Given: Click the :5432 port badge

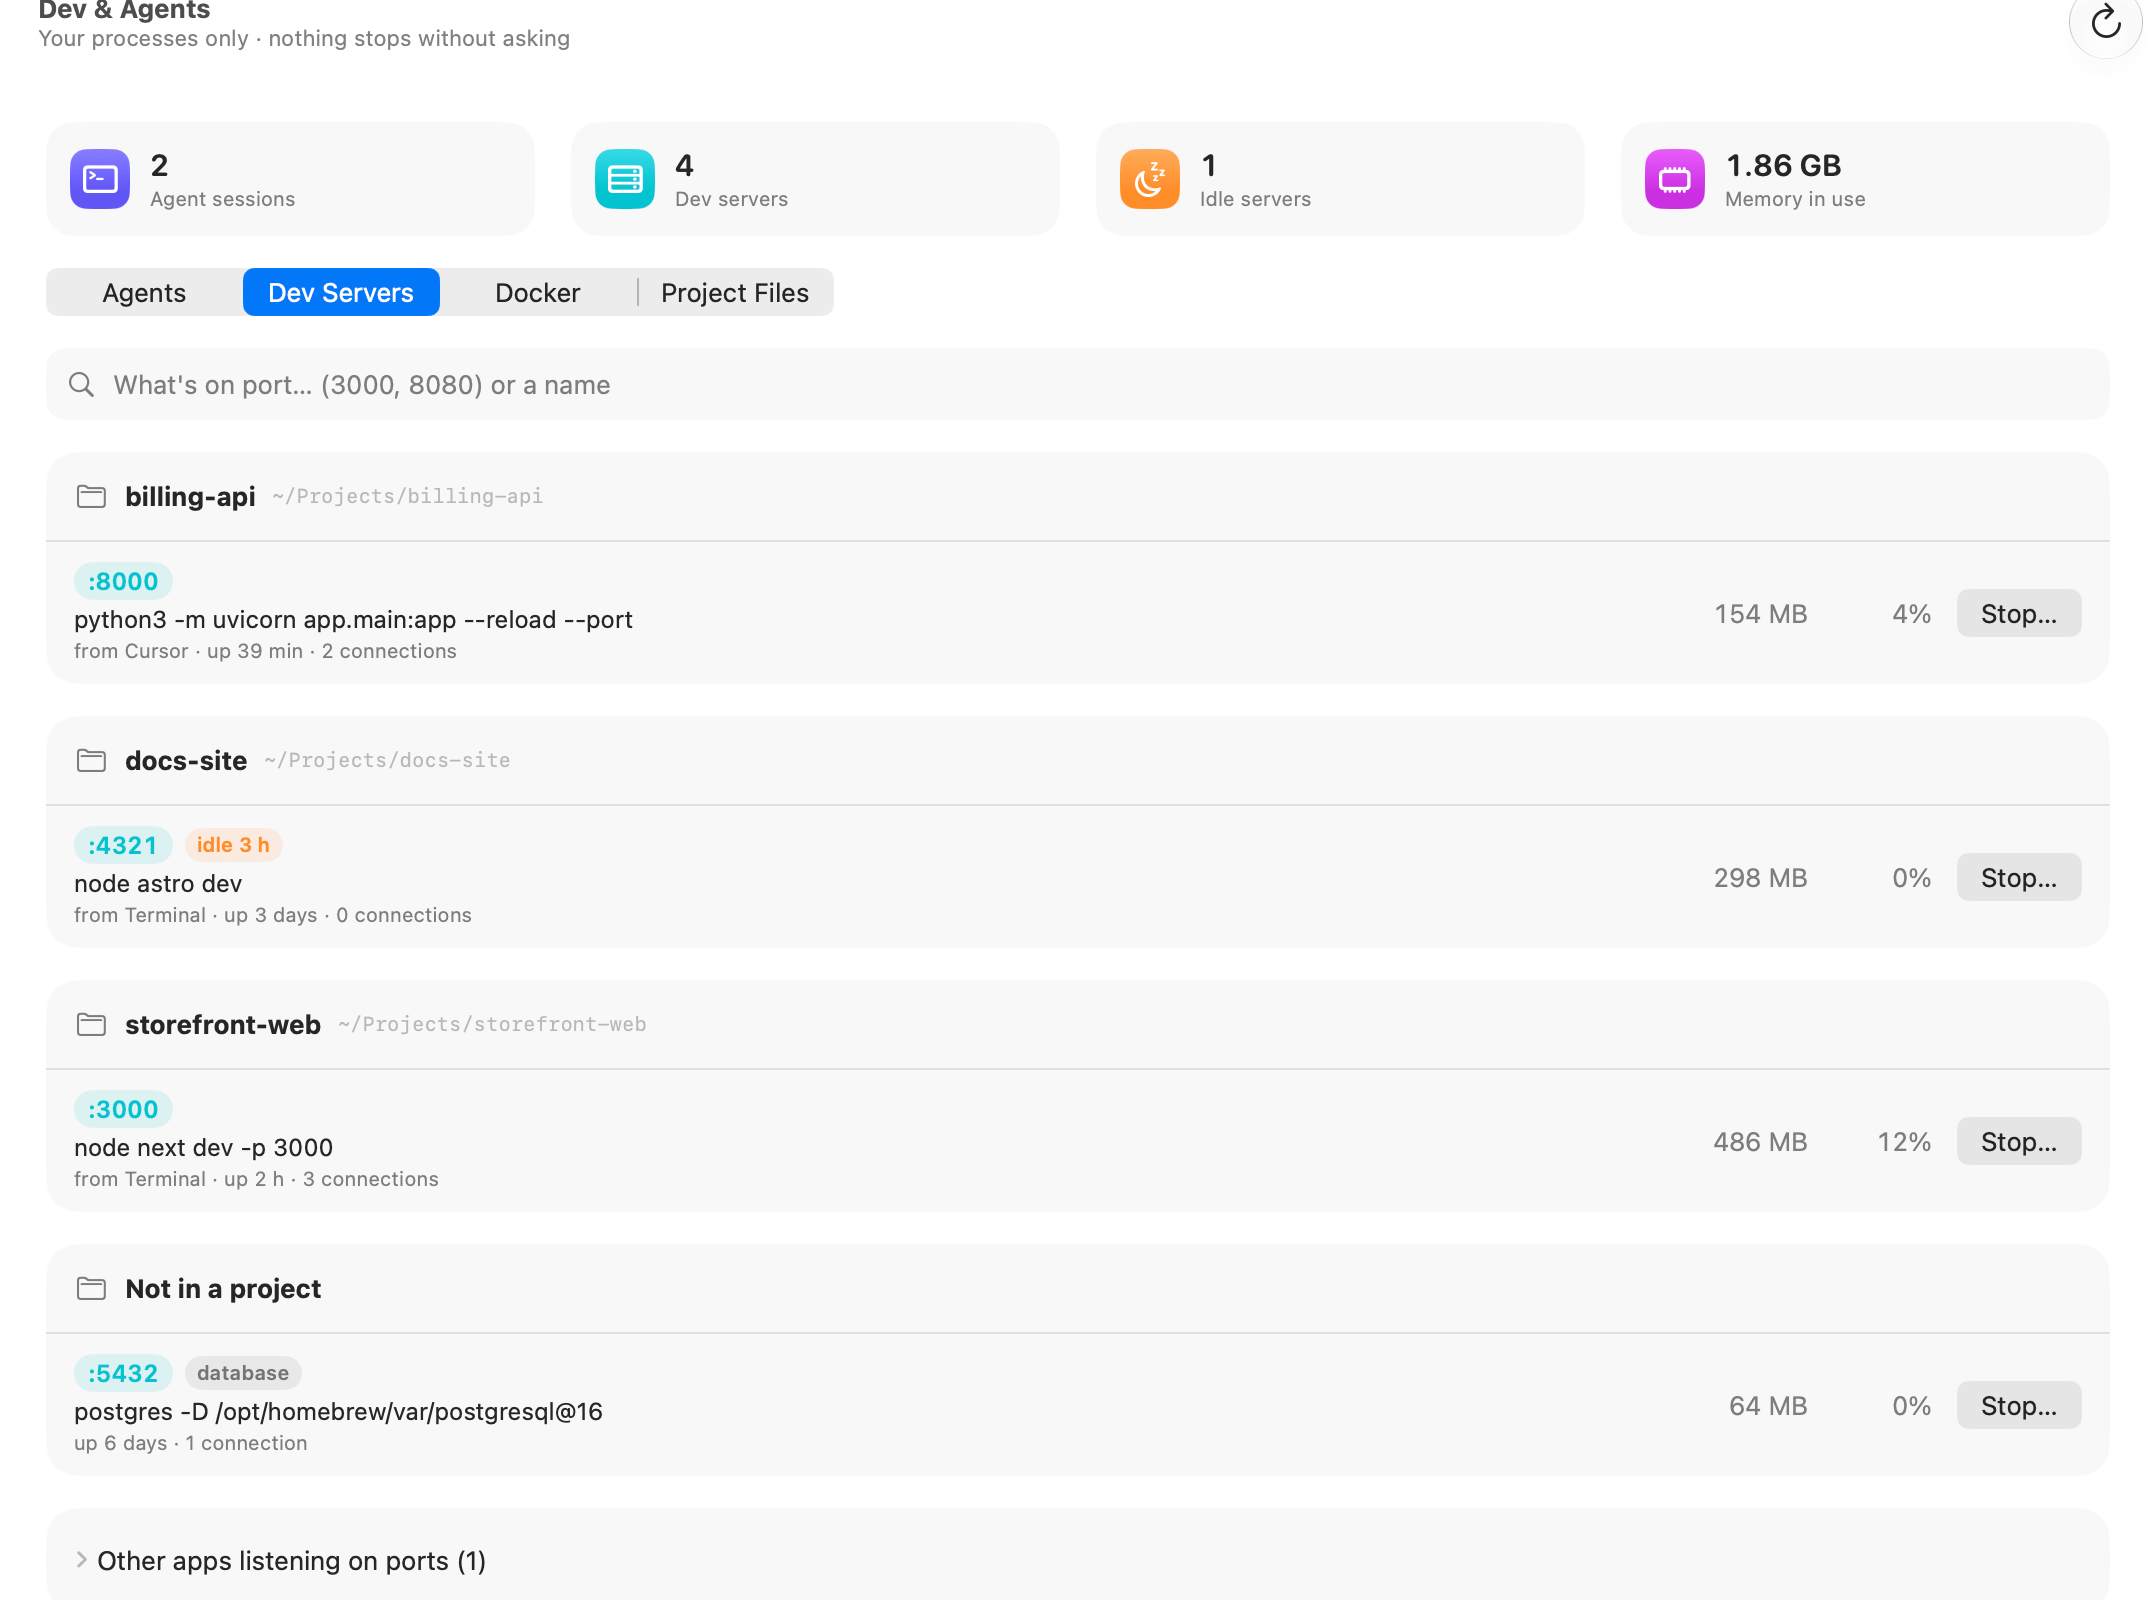Looking at the screenshot, I should 123,1373.
